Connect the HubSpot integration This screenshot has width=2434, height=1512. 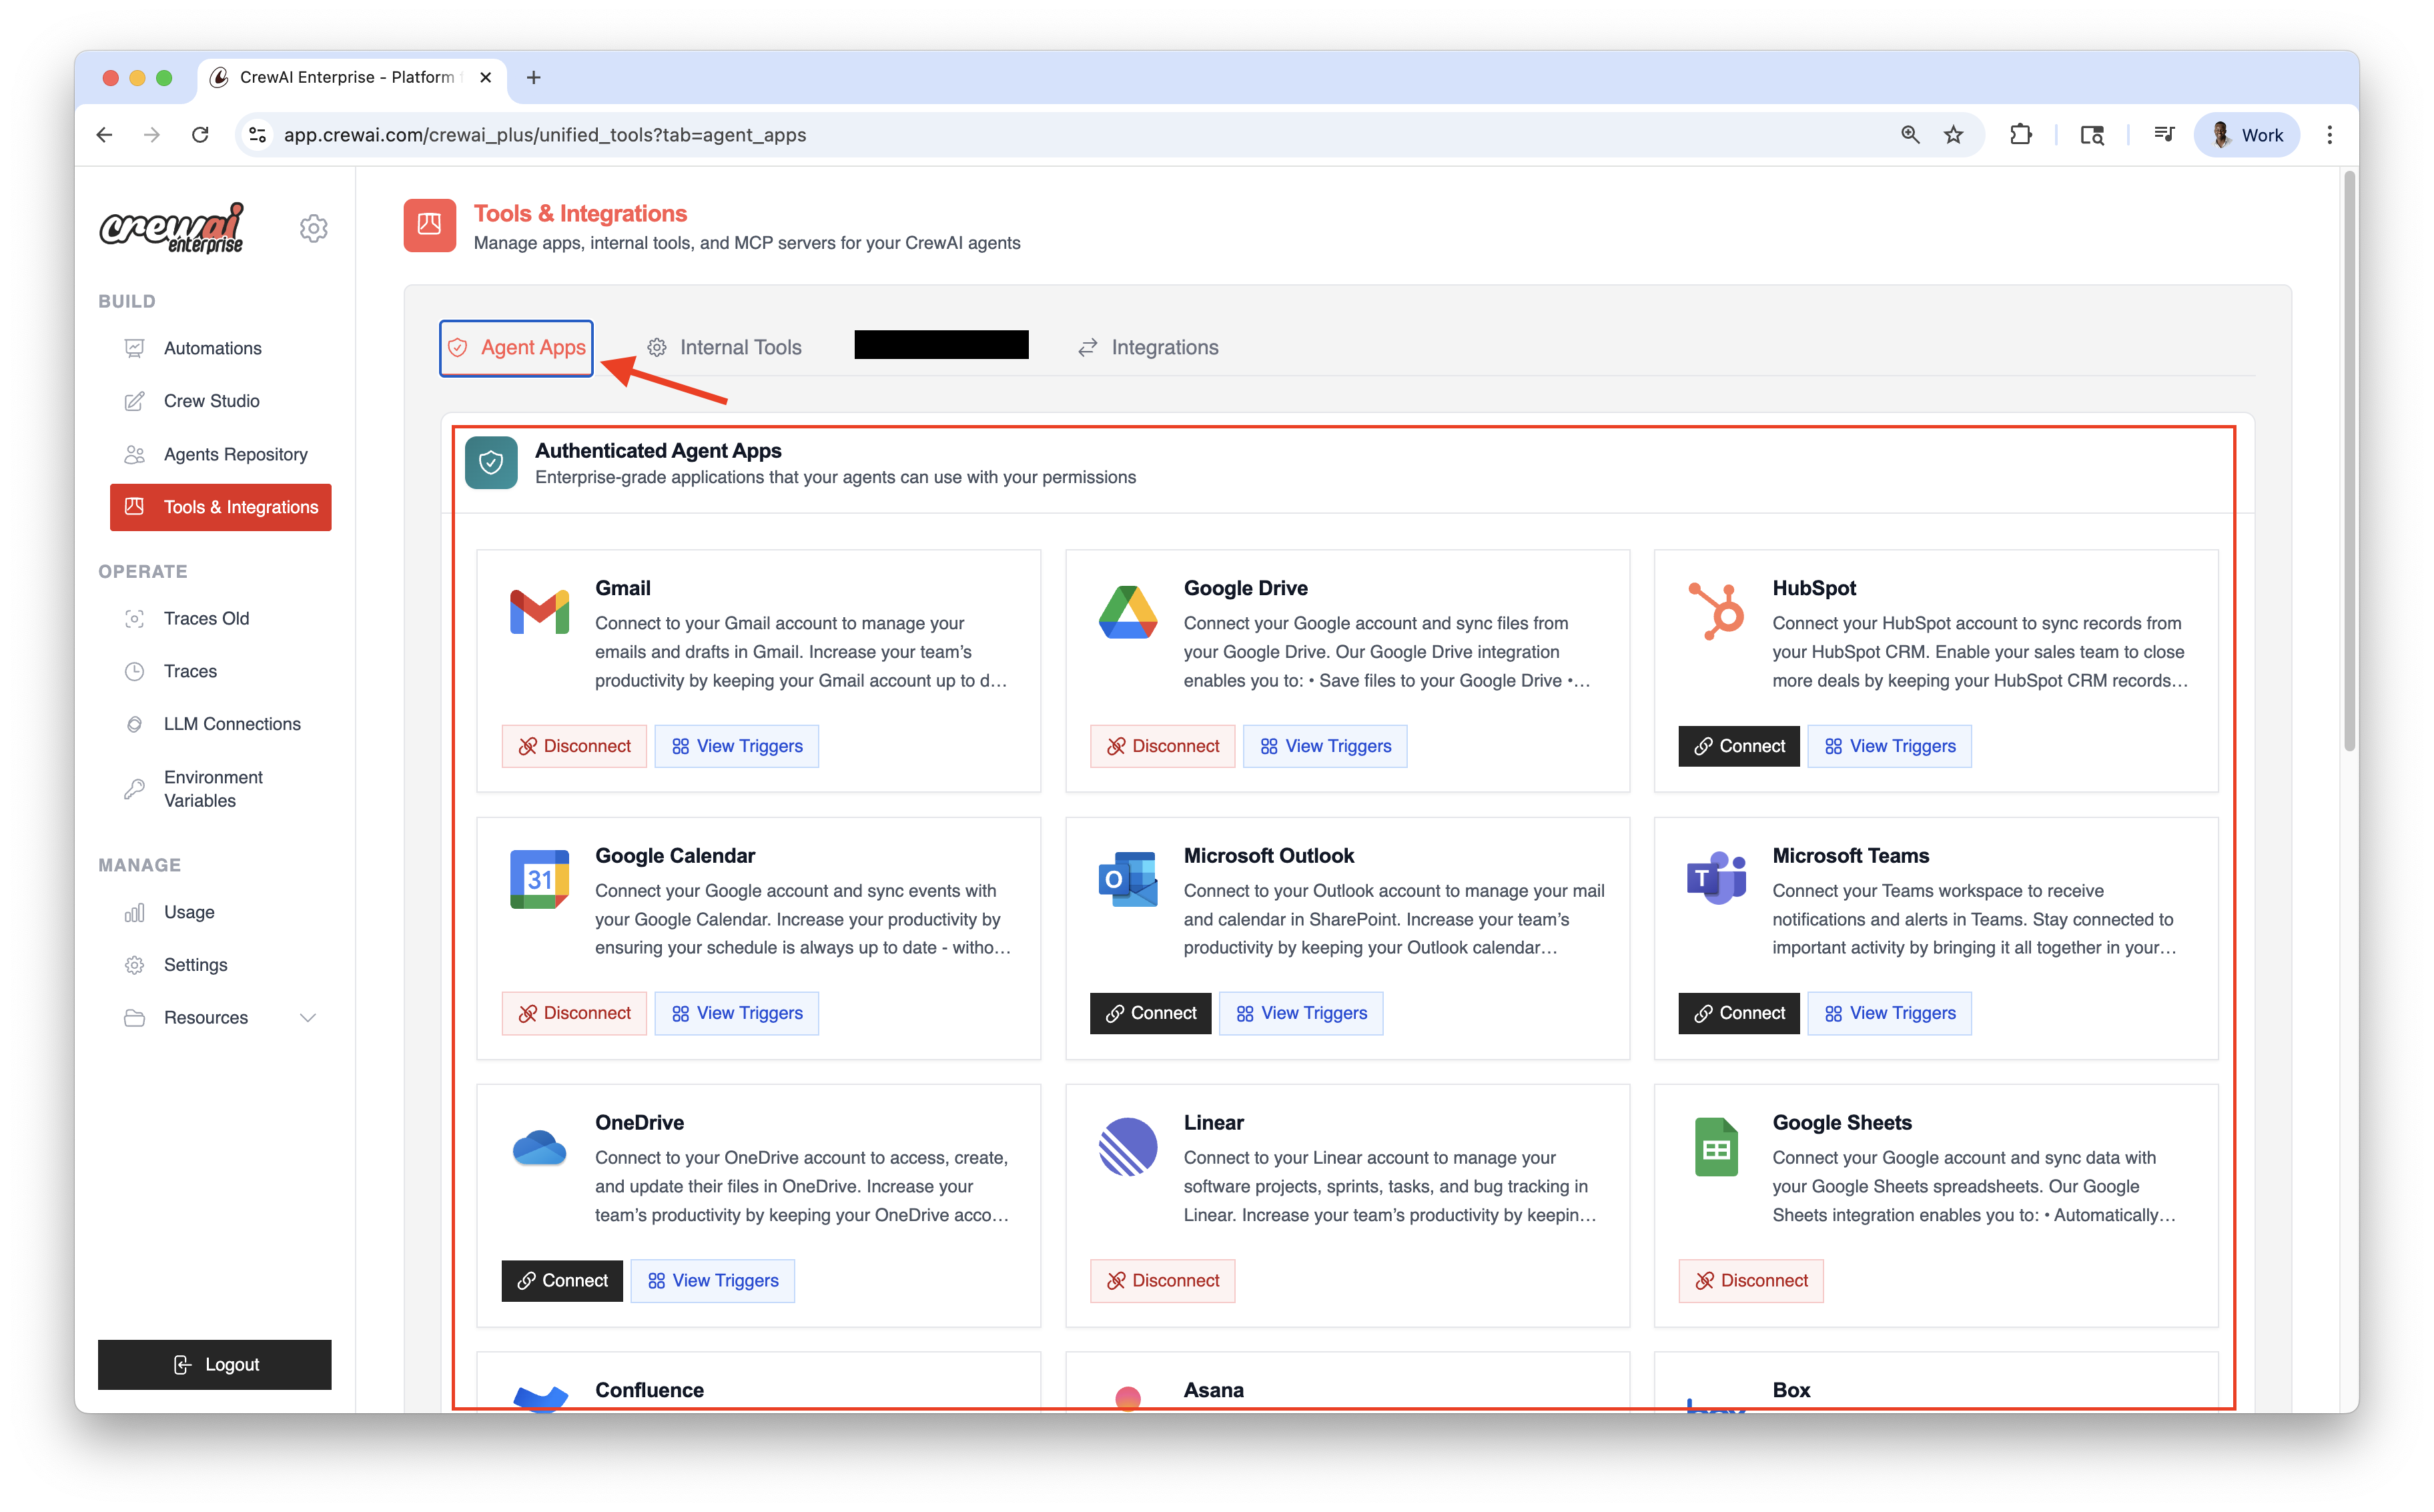click(1738, 745)
